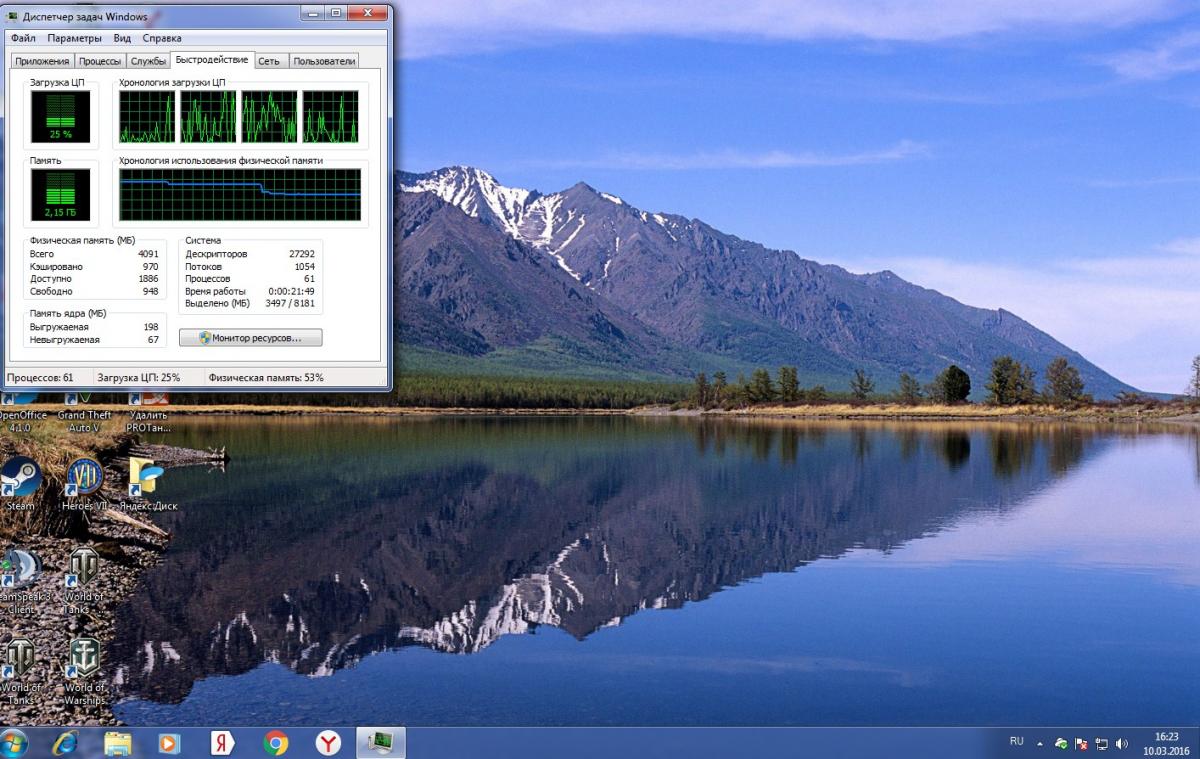Launch Internet Explorer from the taskbar
Screen dimensions: 1200x759
pyautogui.click(x=66, y=742)
